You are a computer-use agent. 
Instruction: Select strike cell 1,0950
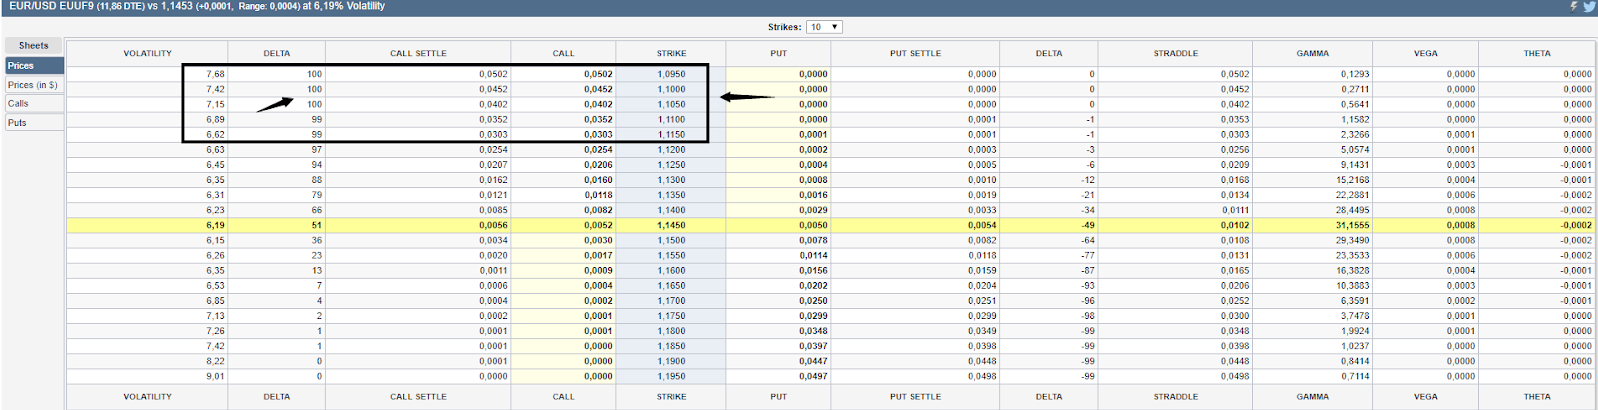pos(671,74)
